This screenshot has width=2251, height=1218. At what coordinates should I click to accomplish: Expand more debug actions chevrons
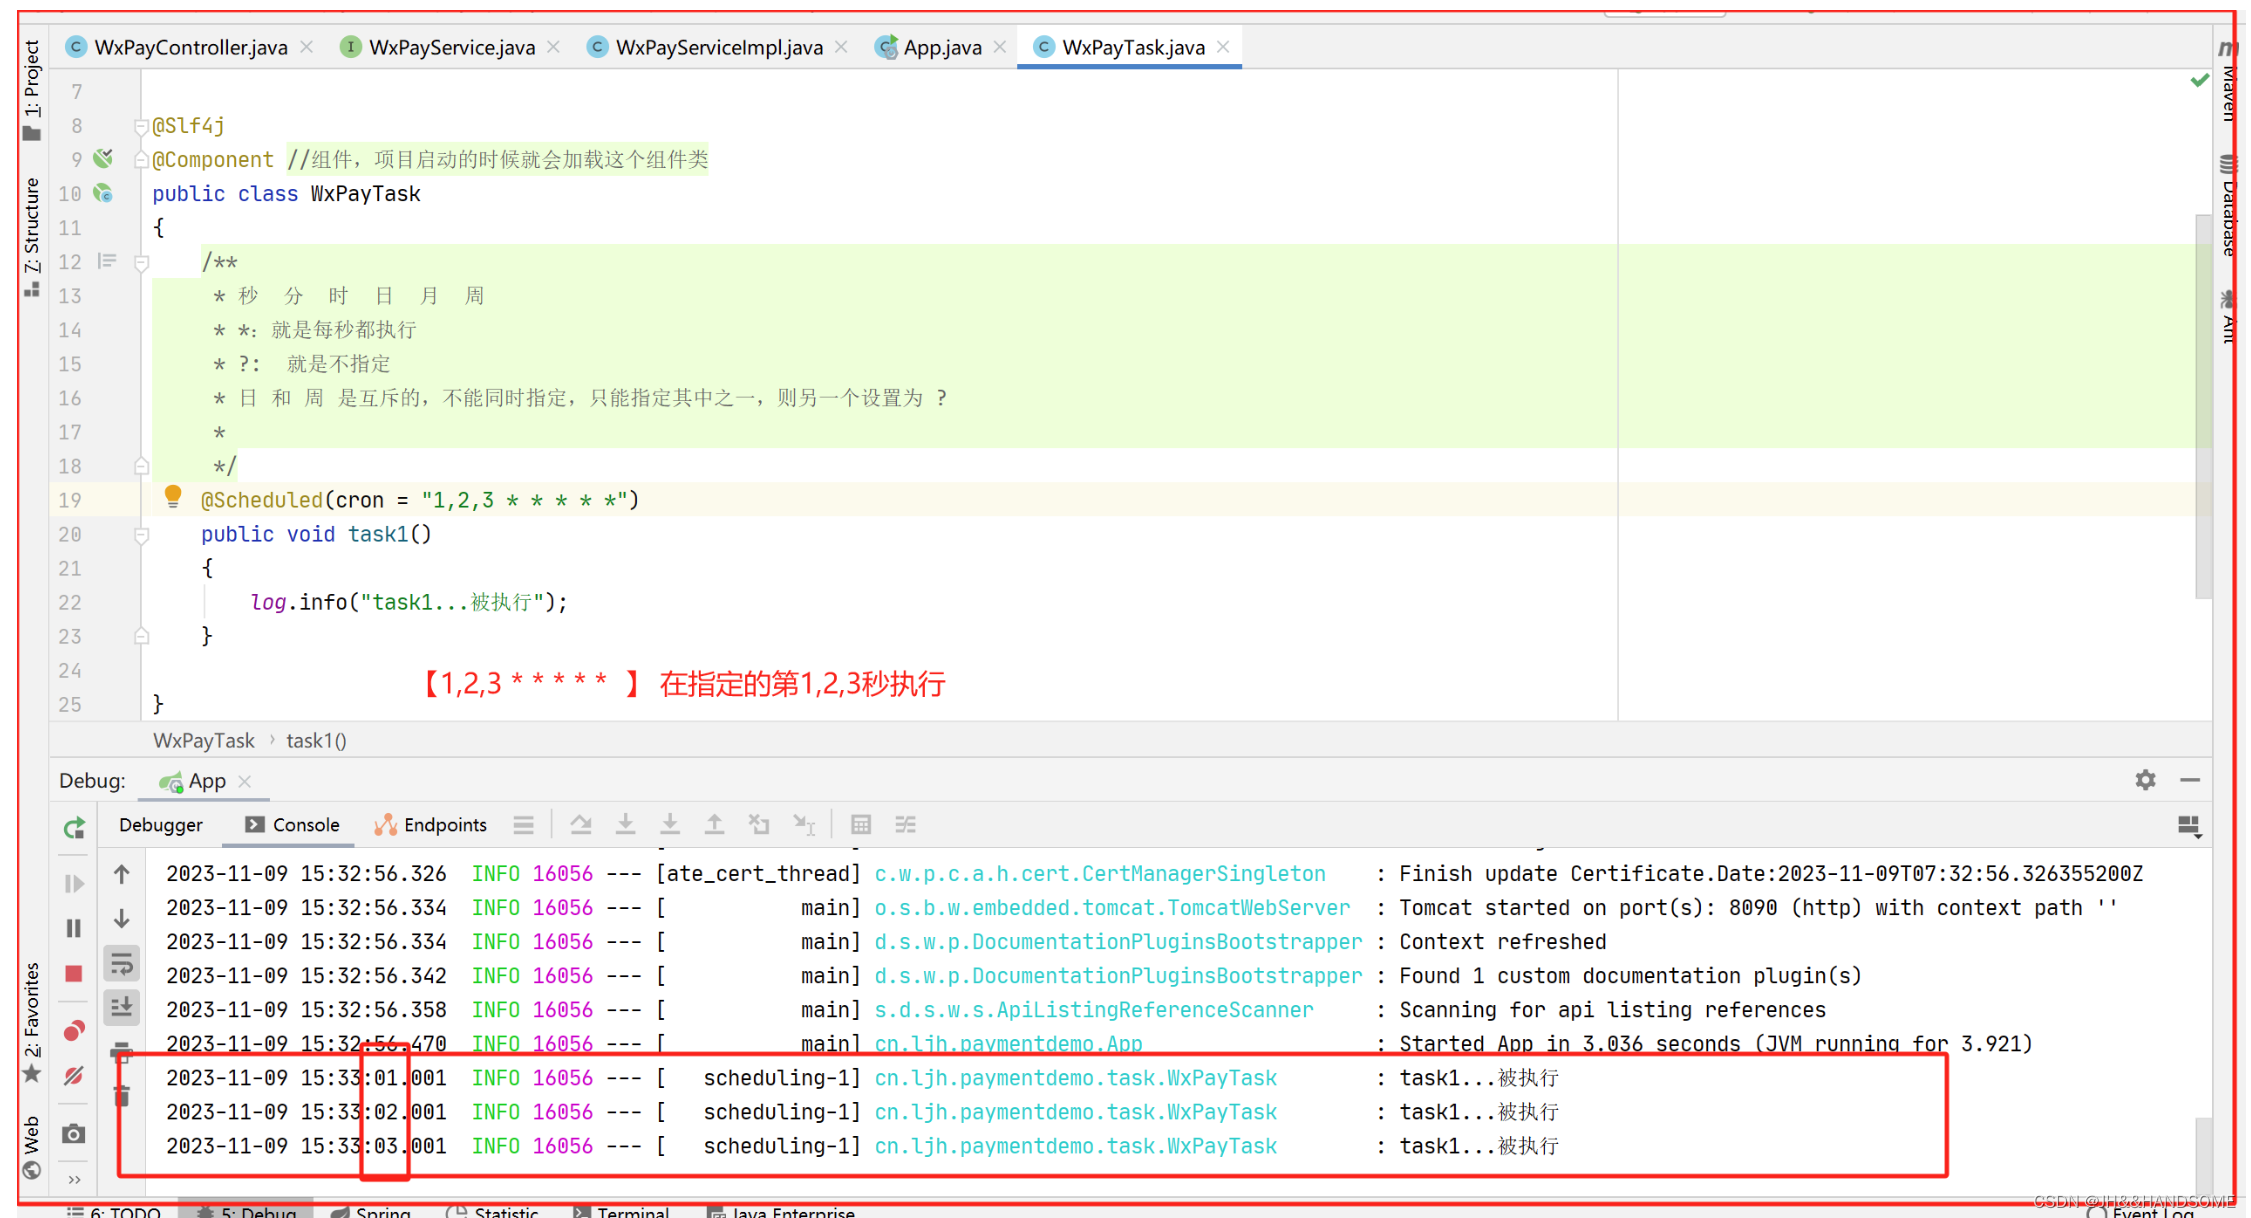[x=74, y=1180]
